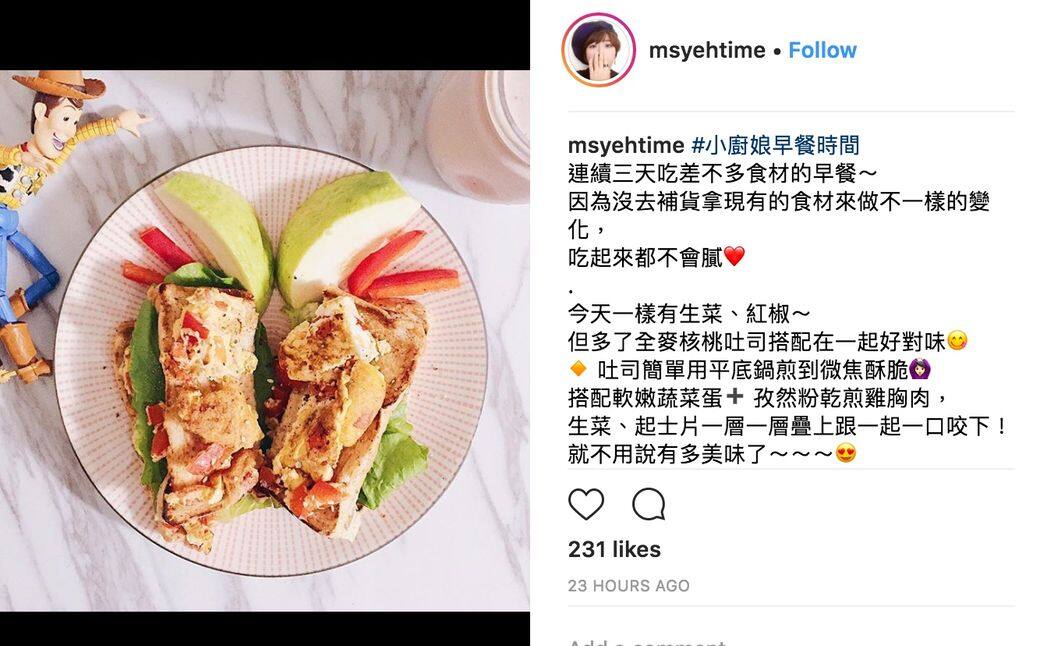The height and width of the screenshot is (646, 1040).
Task: Click the plus symbol before 孜然粉
Action: point(734,397)
